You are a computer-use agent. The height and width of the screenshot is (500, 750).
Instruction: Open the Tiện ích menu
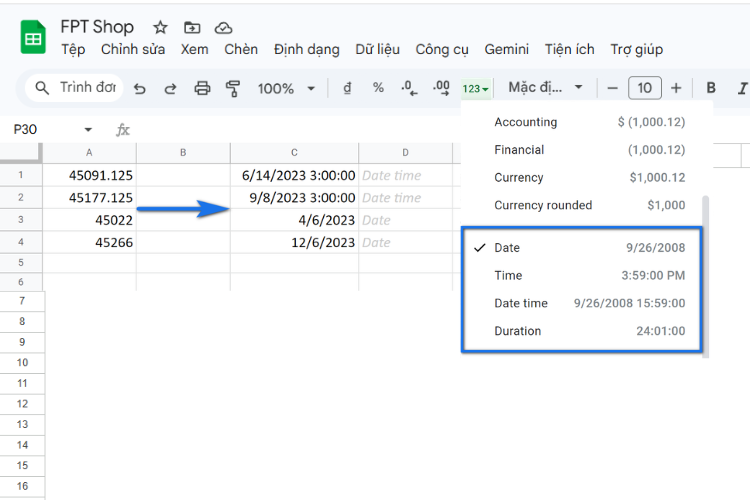(x=569, y=49)
